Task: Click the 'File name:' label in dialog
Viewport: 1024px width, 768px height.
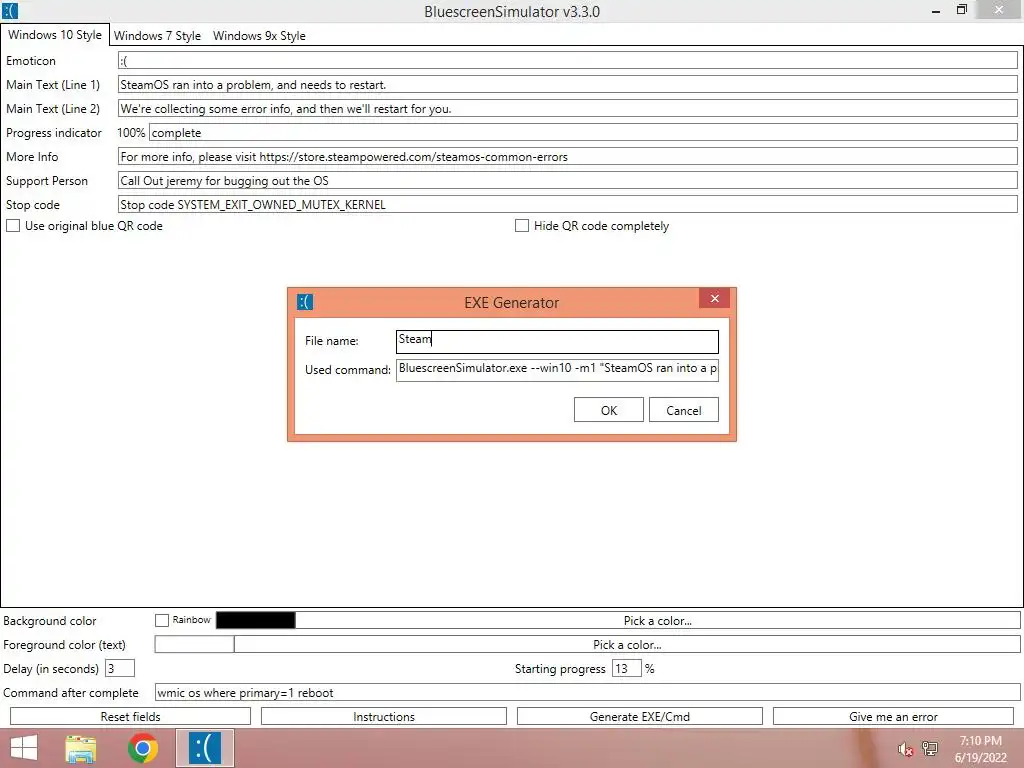Action: [x=332, y=341]
